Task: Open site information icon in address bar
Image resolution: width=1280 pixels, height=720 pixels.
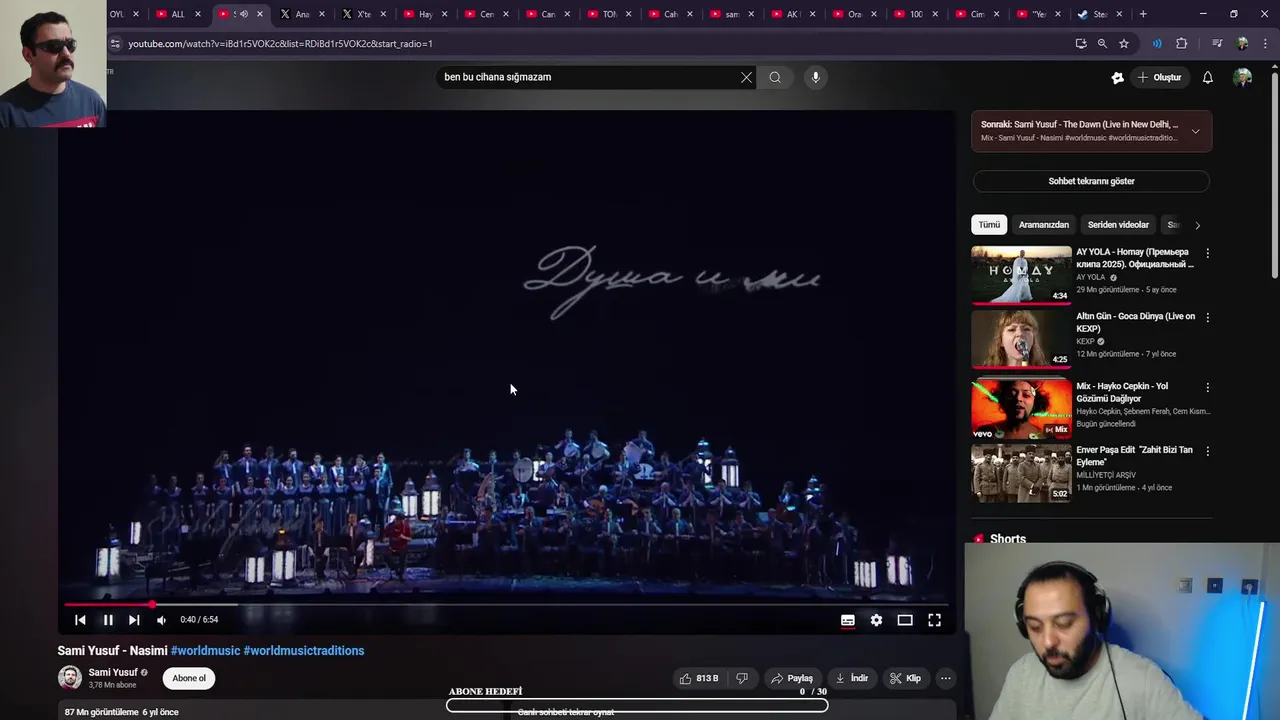Action: point(115,44)
